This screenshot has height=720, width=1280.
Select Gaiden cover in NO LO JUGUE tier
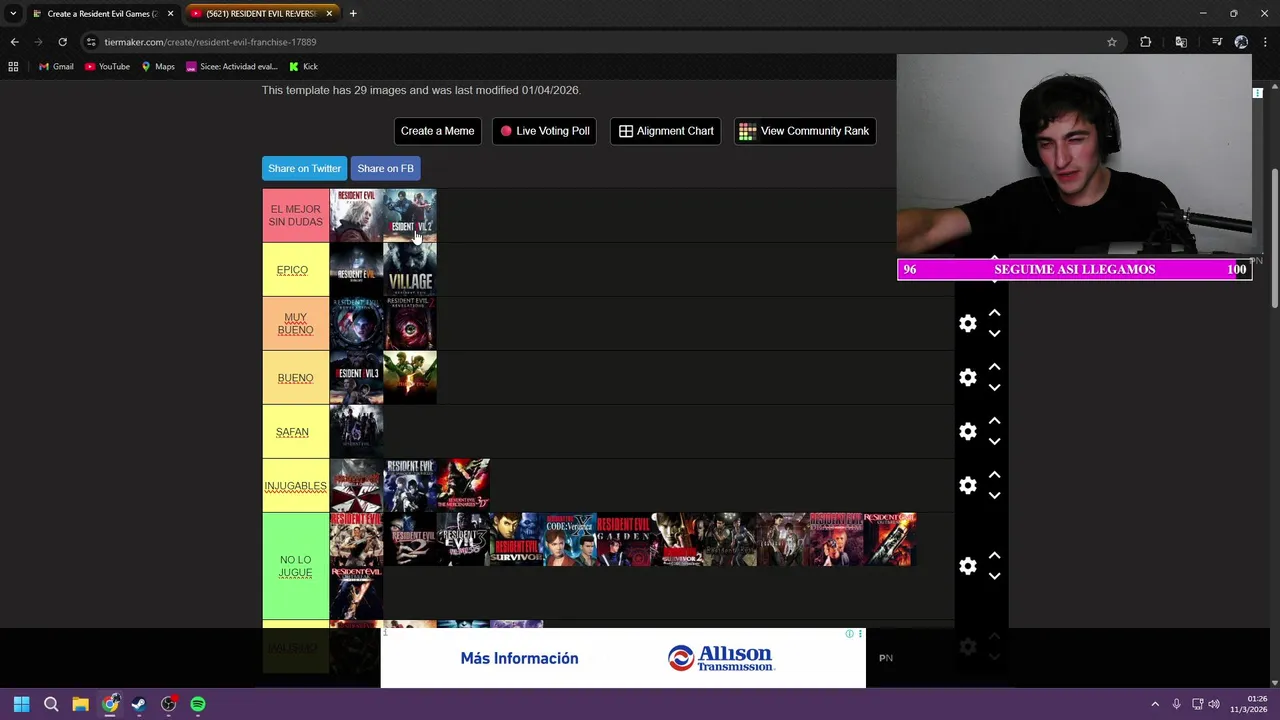[x=623, y=540]
